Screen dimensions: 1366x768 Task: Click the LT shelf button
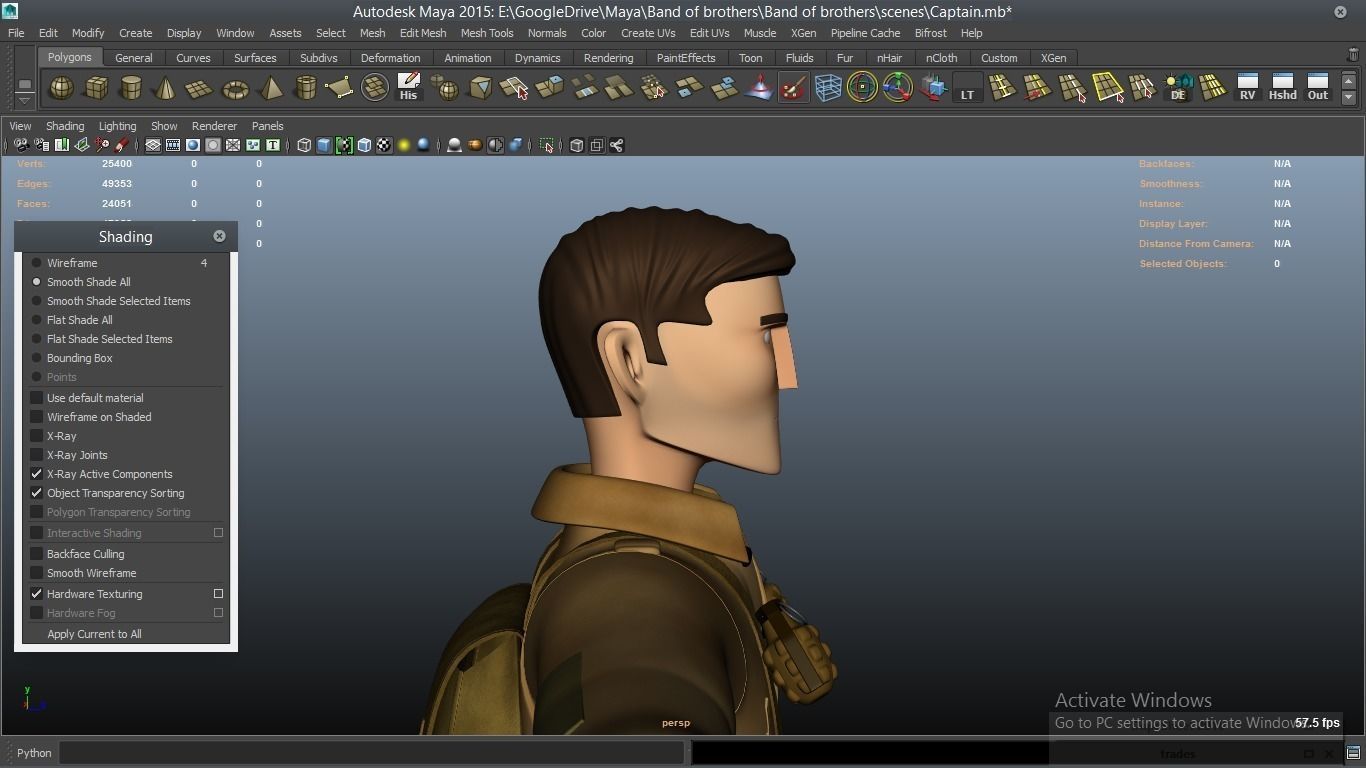967,88
